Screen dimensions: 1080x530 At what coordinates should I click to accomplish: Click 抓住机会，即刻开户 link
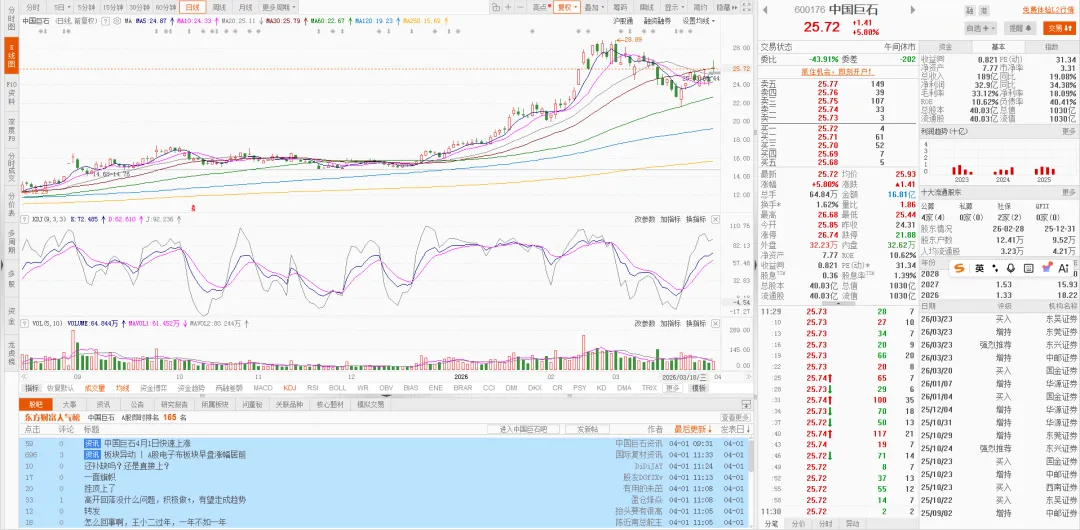pyautogui.click(x=836, y=72)
